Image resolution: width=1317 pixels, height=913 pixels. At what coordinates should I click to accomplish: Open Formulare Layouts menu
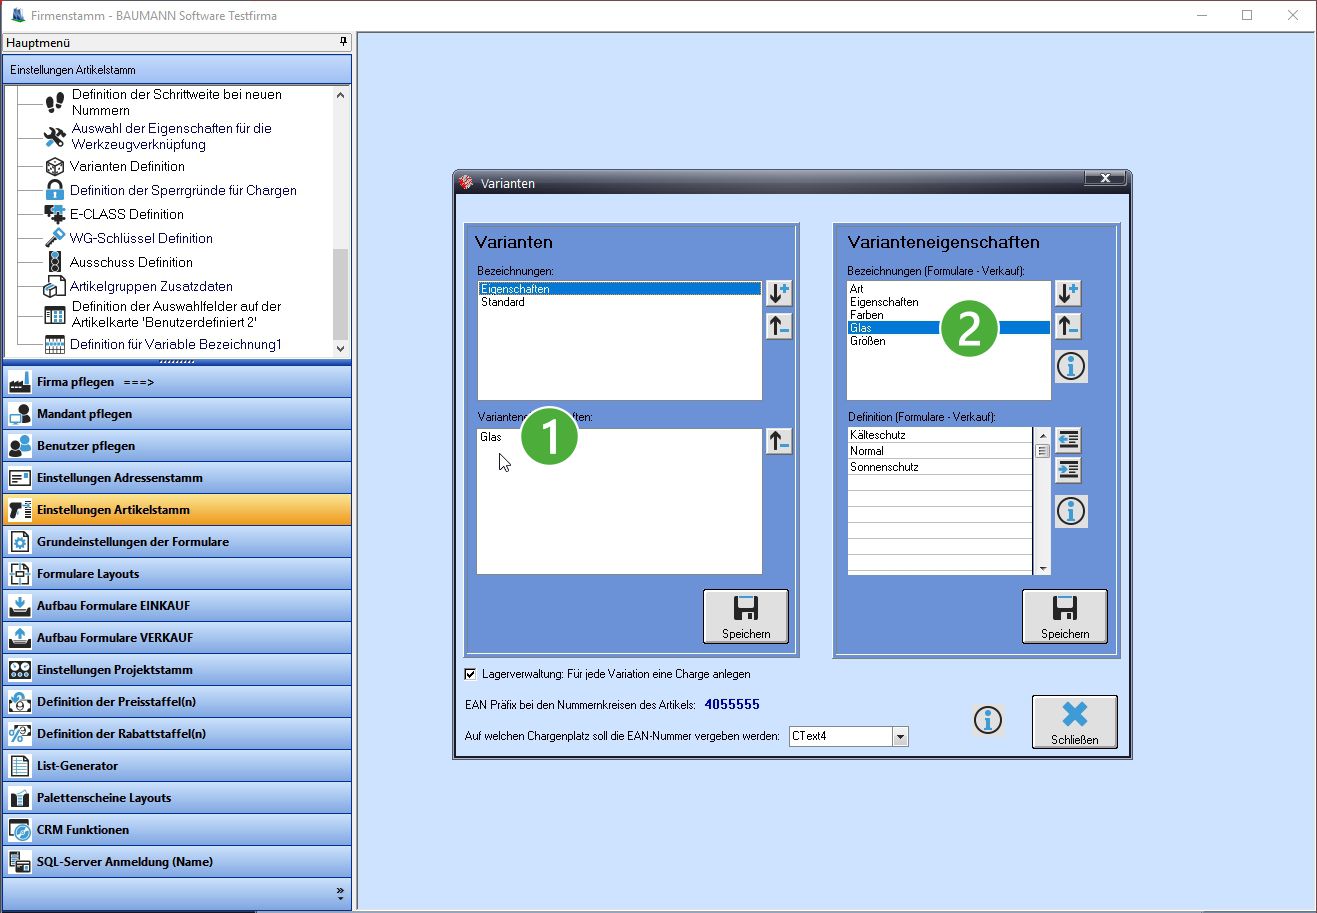[x=177, y=574]
